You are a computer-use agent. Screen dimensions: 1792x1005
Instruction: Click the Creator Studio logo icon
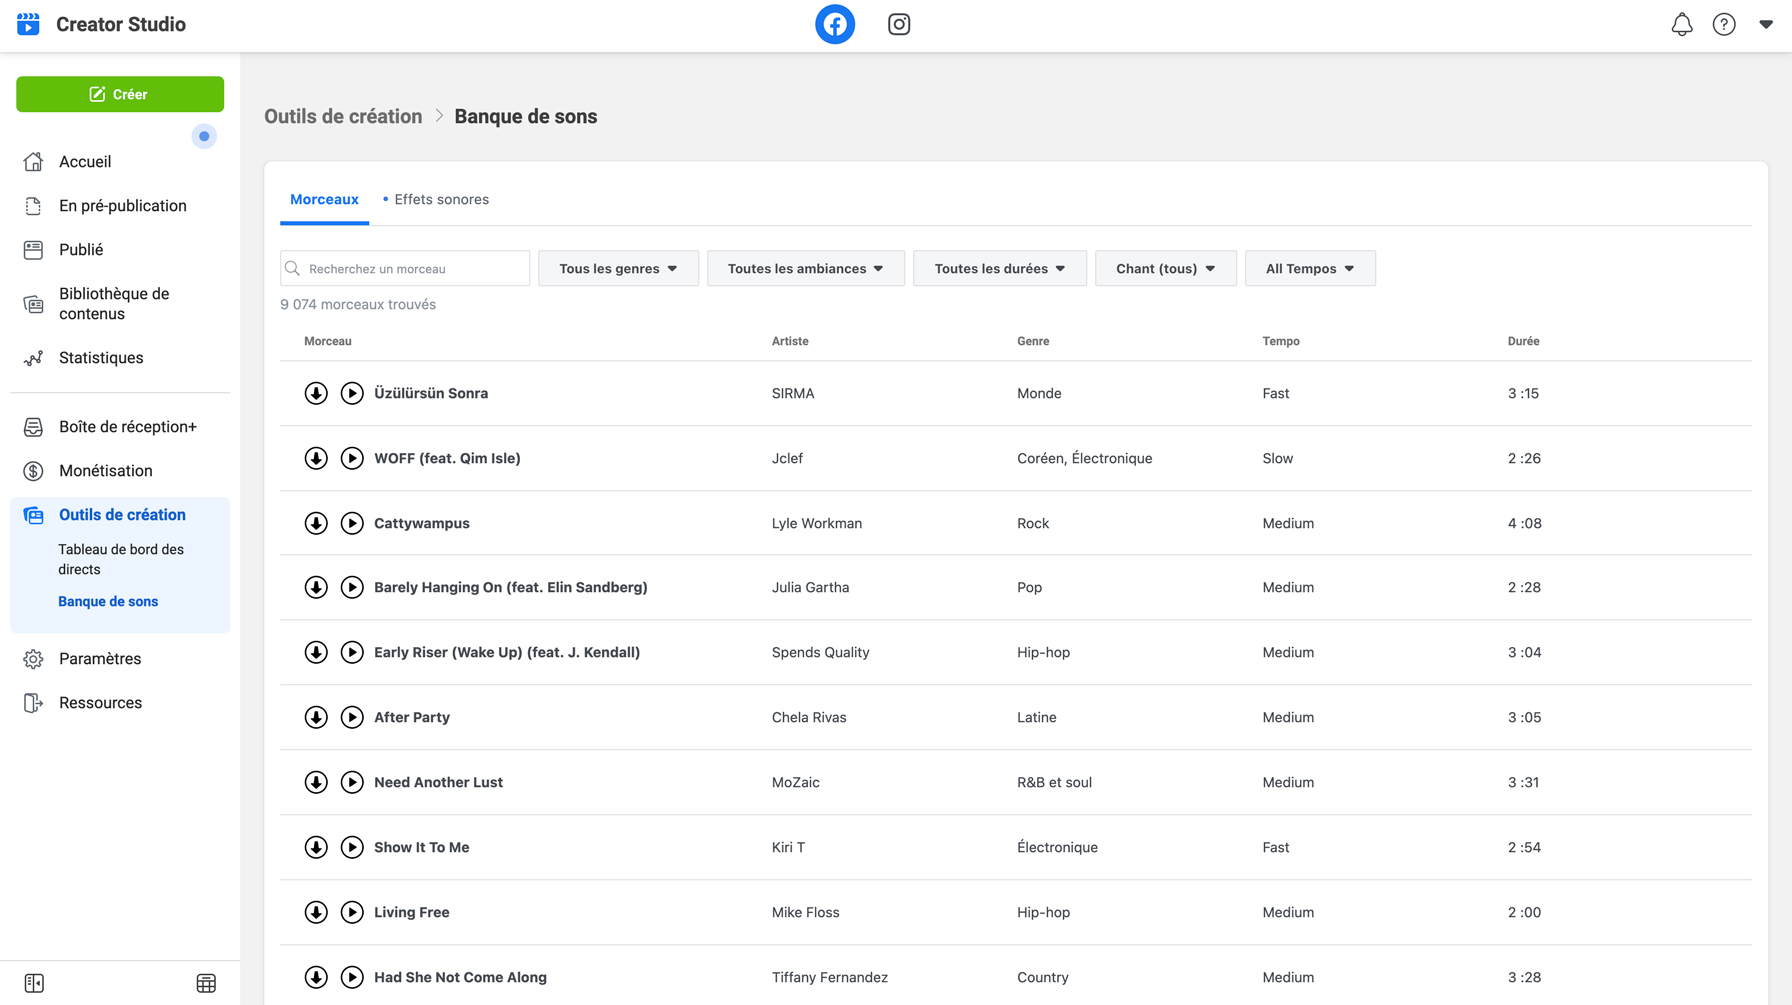tap(29, 24)
